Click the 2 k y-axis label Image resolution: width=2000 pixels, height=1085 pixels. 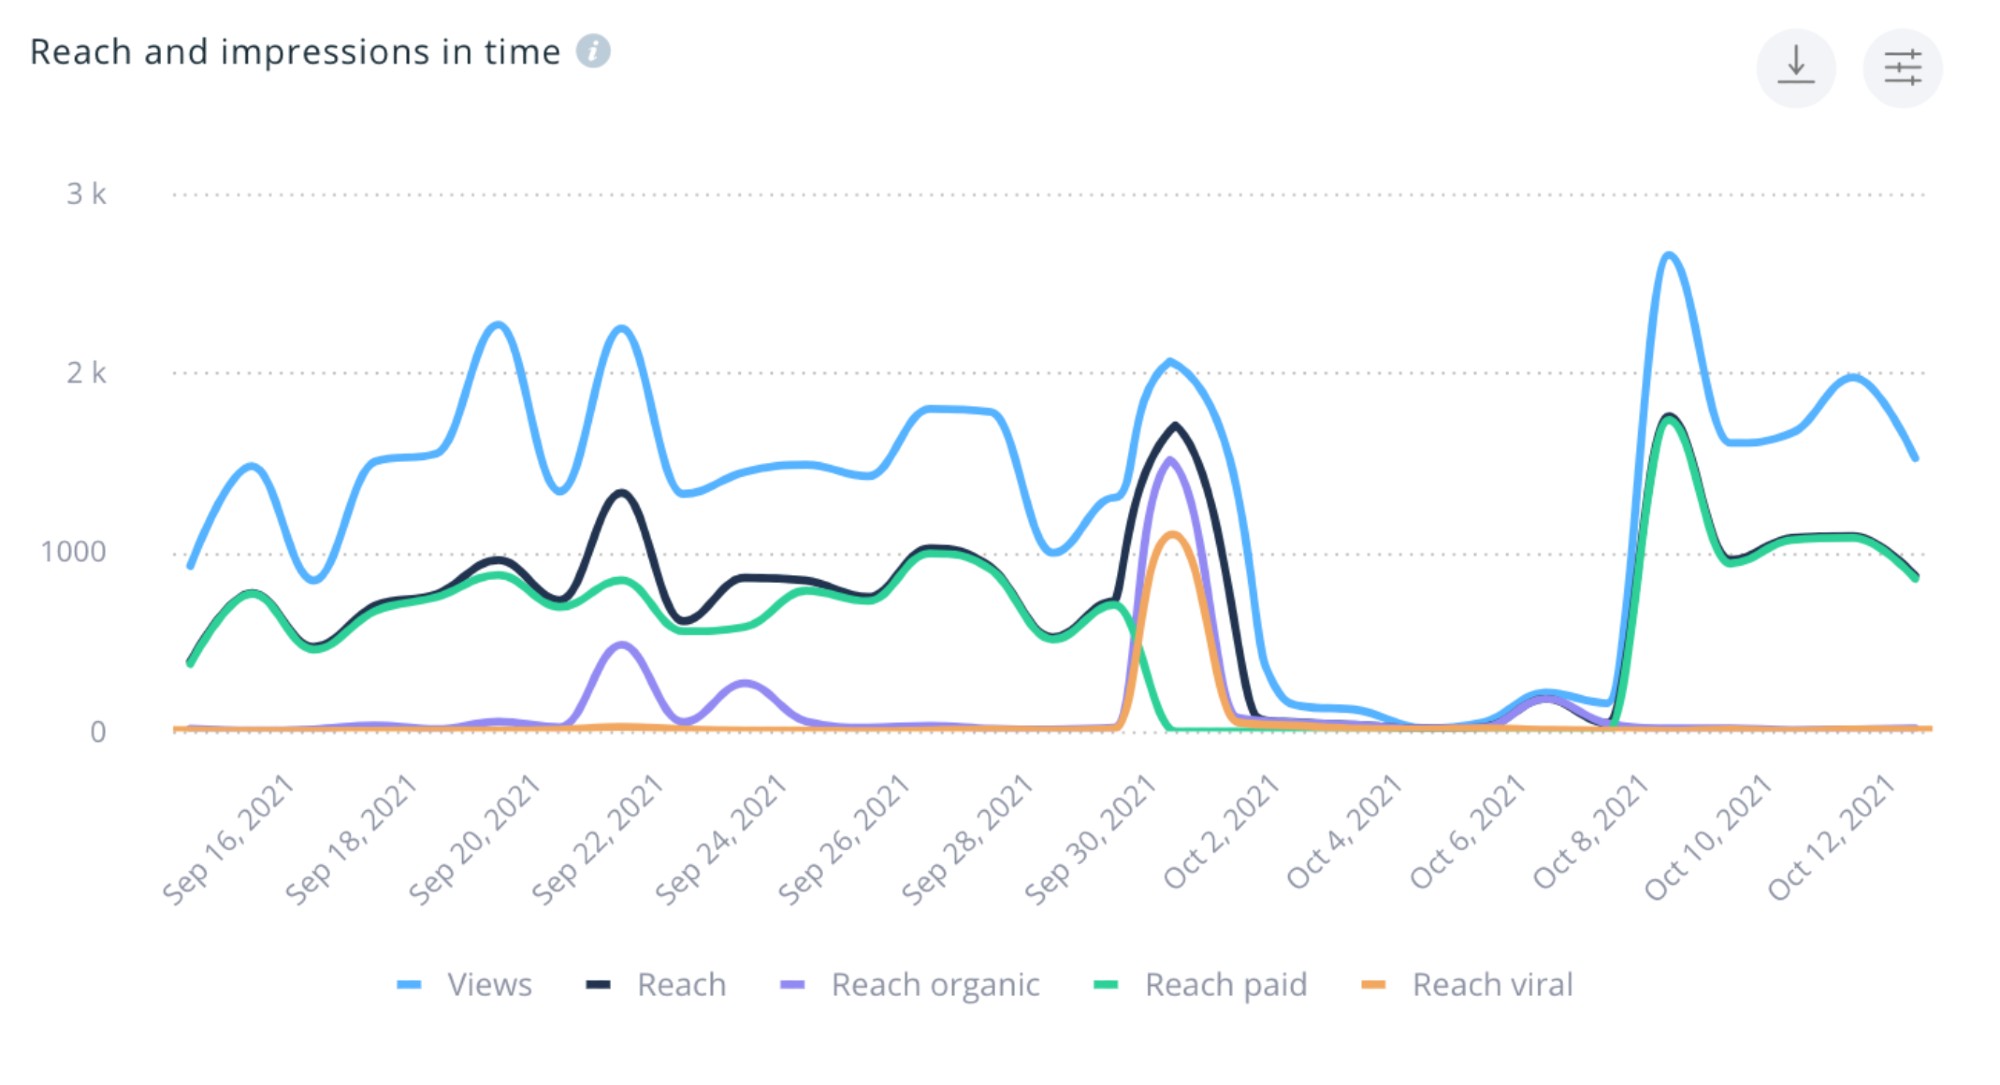pos(86,373)
